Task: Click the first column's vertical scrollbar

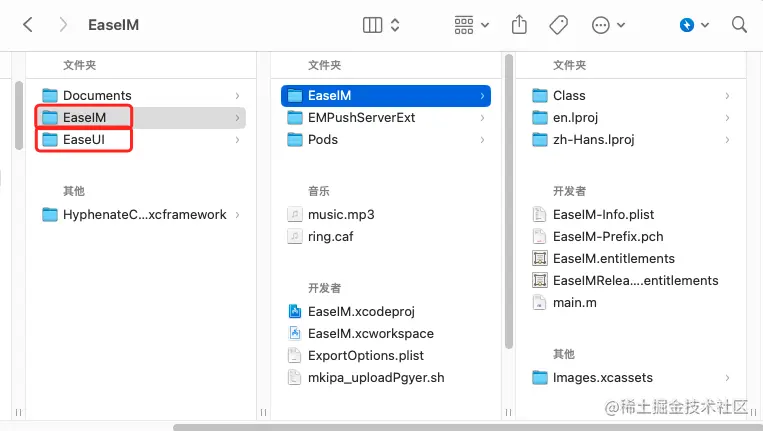Action: coord(19,115)
